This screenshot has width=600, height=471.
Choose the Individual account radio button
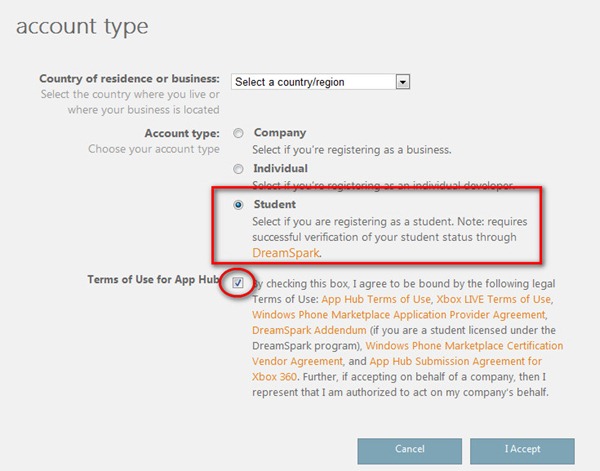[x=238, y=169]
